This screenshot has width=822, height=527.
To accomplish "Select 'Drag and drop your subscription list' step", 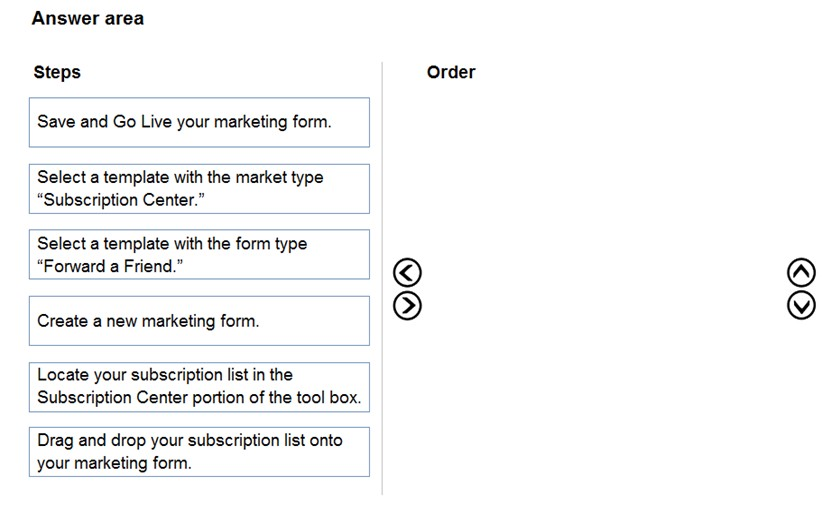I will pos(199,452).
